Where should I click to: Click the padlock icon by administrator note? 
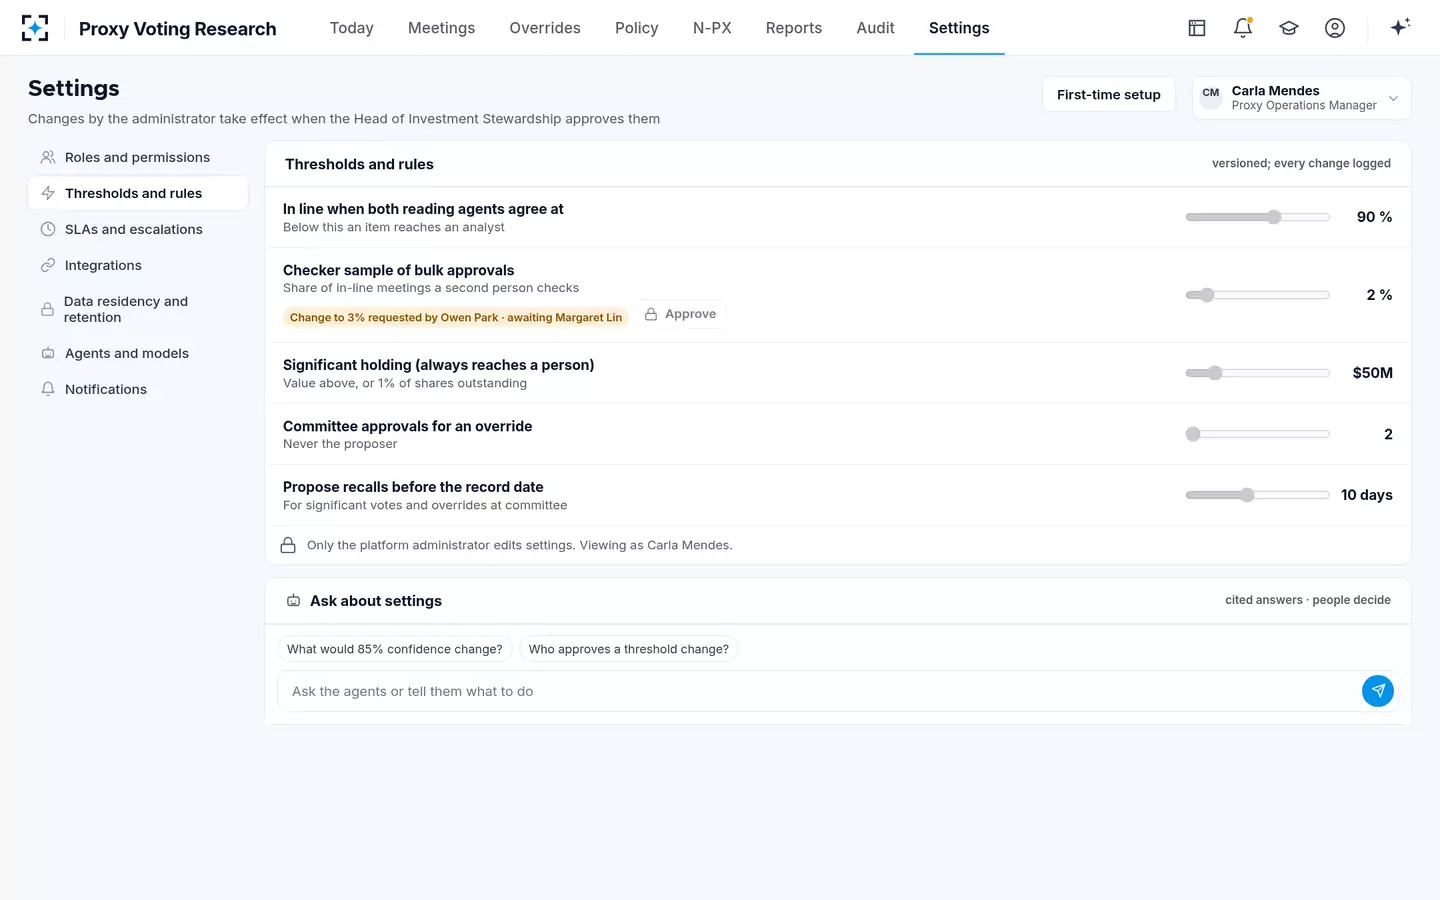(288, 545)
